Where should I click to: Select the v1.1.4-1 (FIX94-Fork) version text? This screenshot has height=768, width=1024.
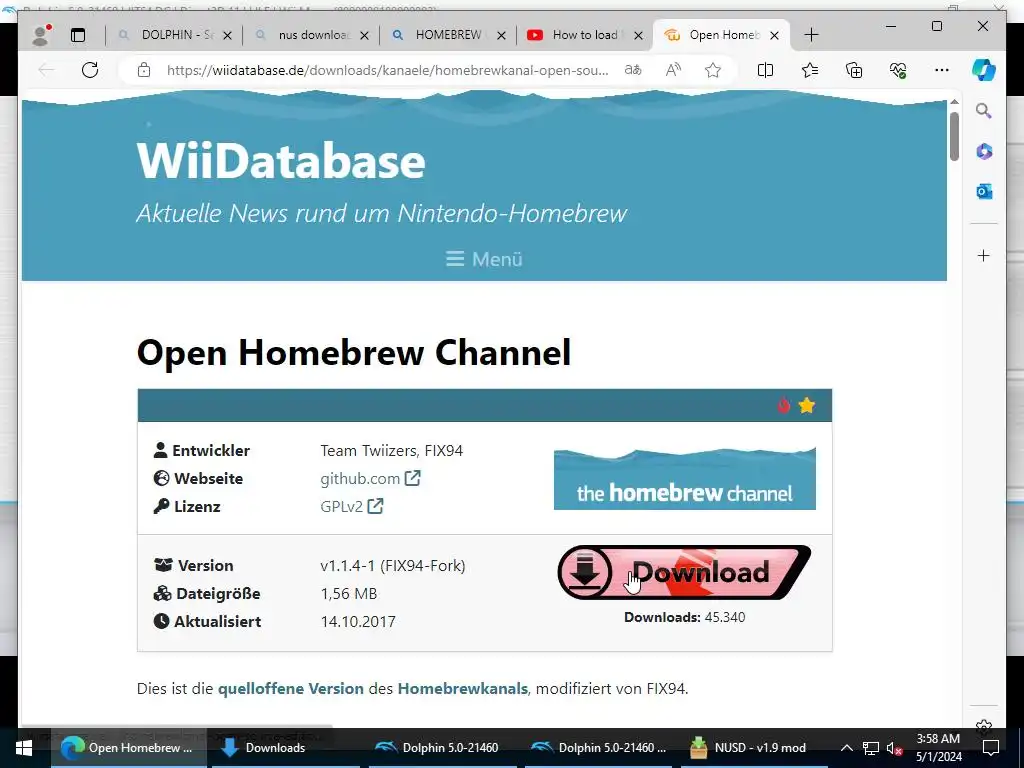click(x=392, y=566)
